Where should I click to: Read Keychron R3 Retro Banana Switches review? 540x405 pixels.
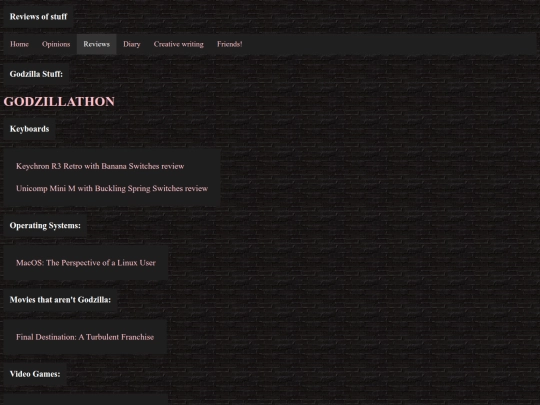point(100,166)
